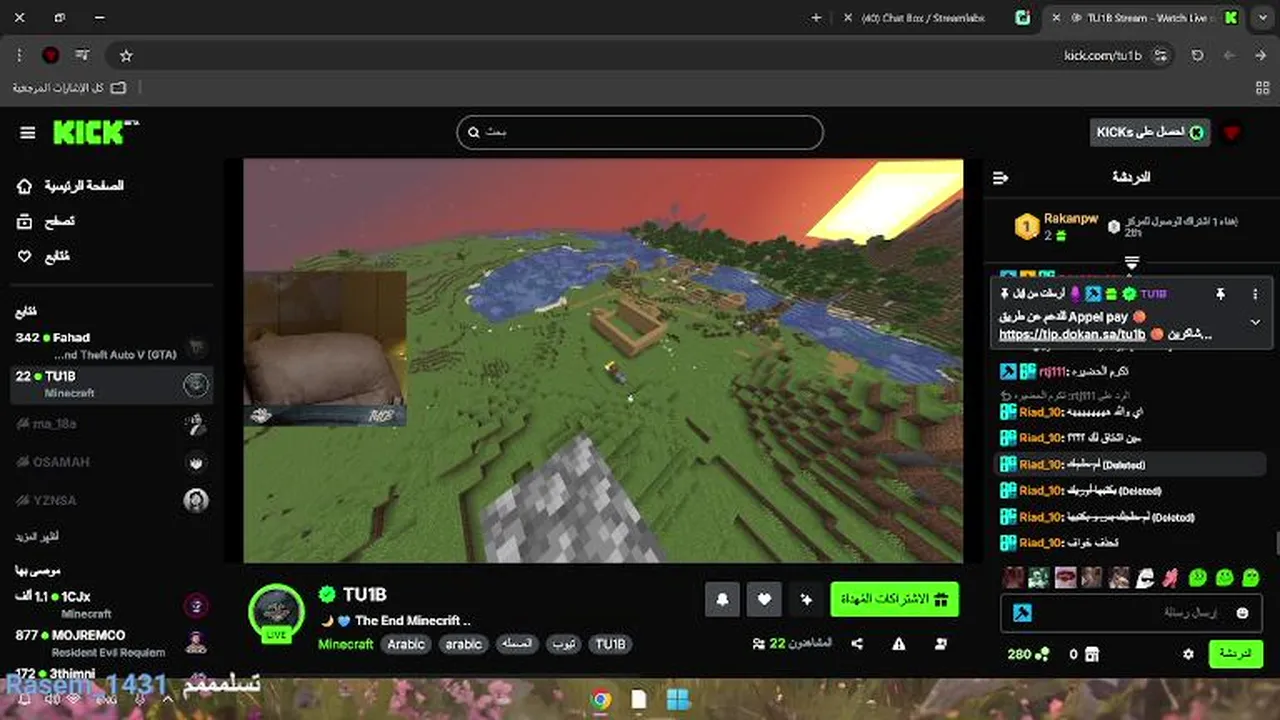Viewport: 1280px width, 720px height.
Task: Click the sparkle button beside the follow heart
Action: 806,599
